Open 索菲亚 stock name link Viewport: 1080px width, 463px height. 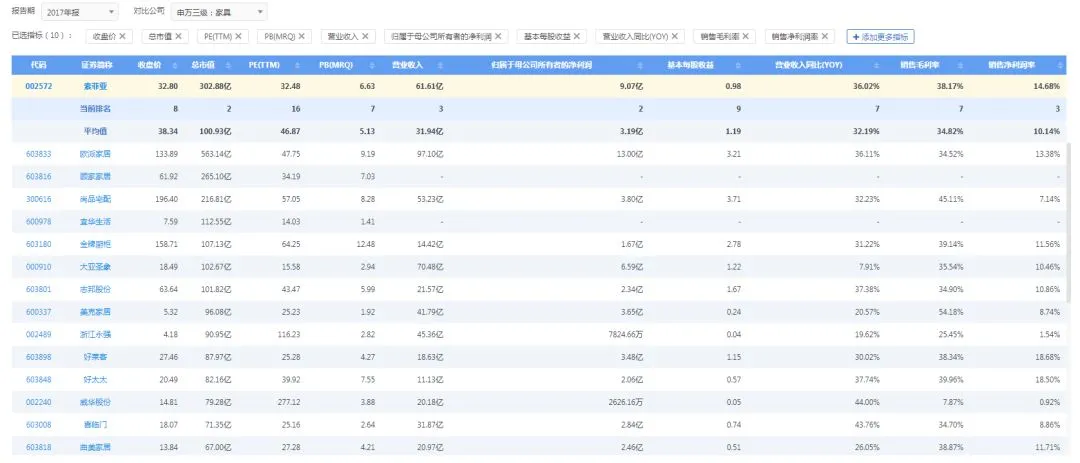pos(96,86)
